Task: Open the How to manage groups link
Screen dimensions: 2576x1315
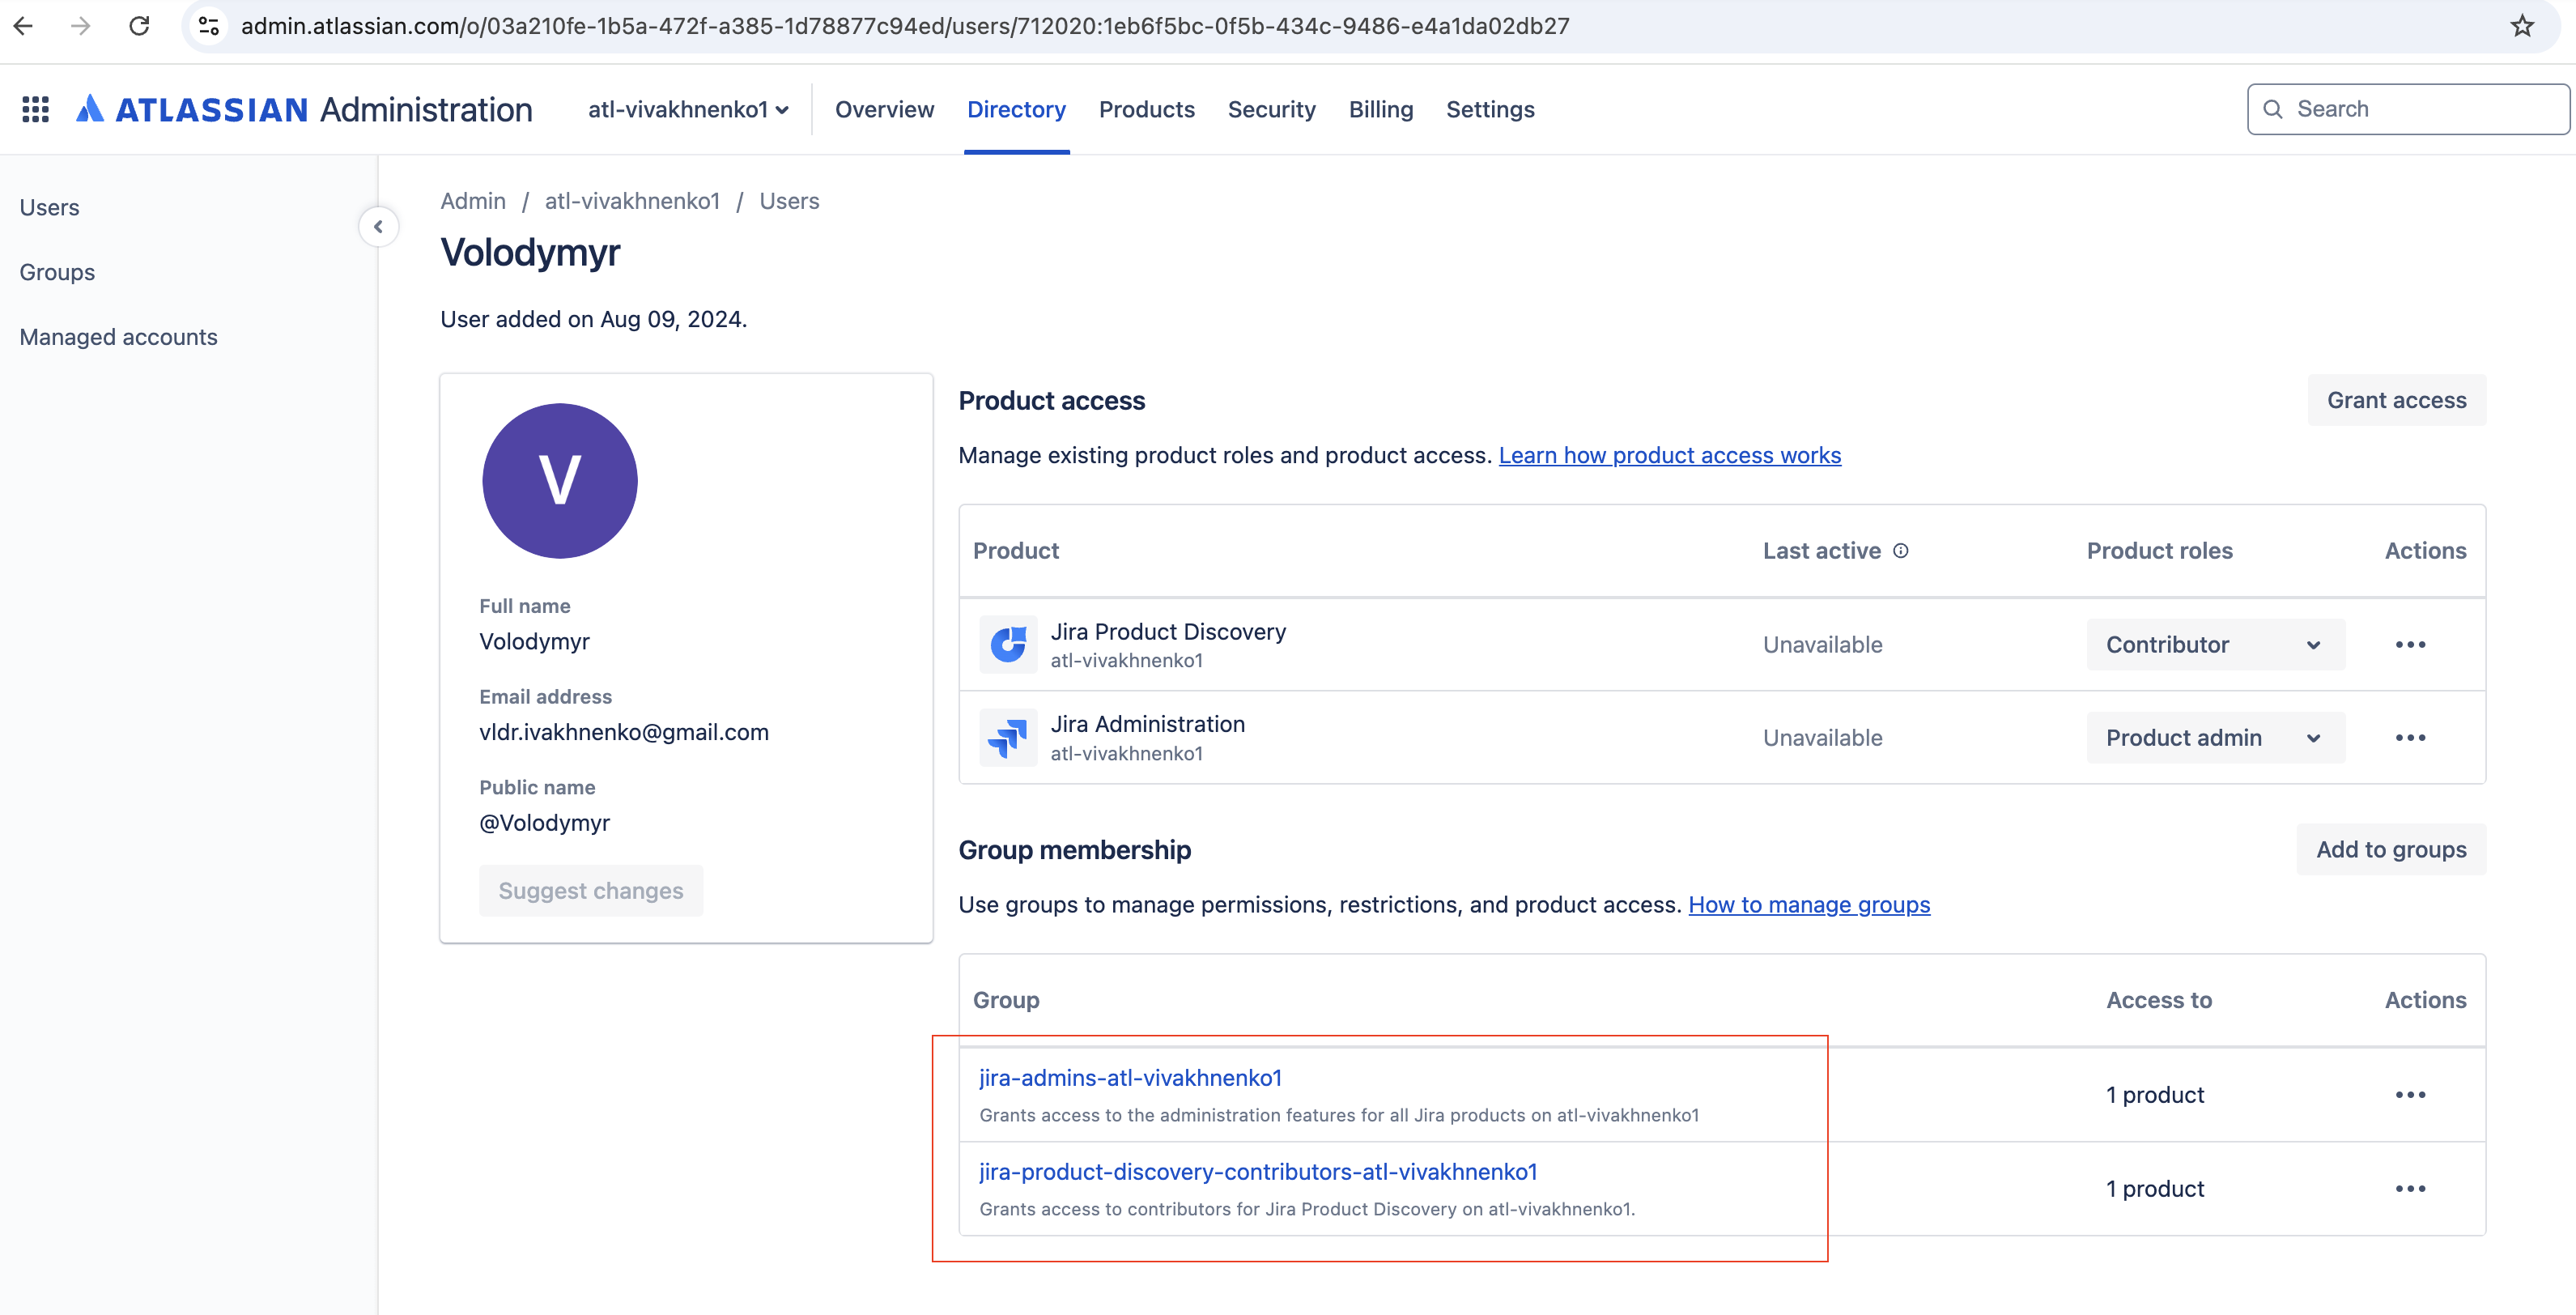Action: pyautogui.click(x=1809, y=904)
